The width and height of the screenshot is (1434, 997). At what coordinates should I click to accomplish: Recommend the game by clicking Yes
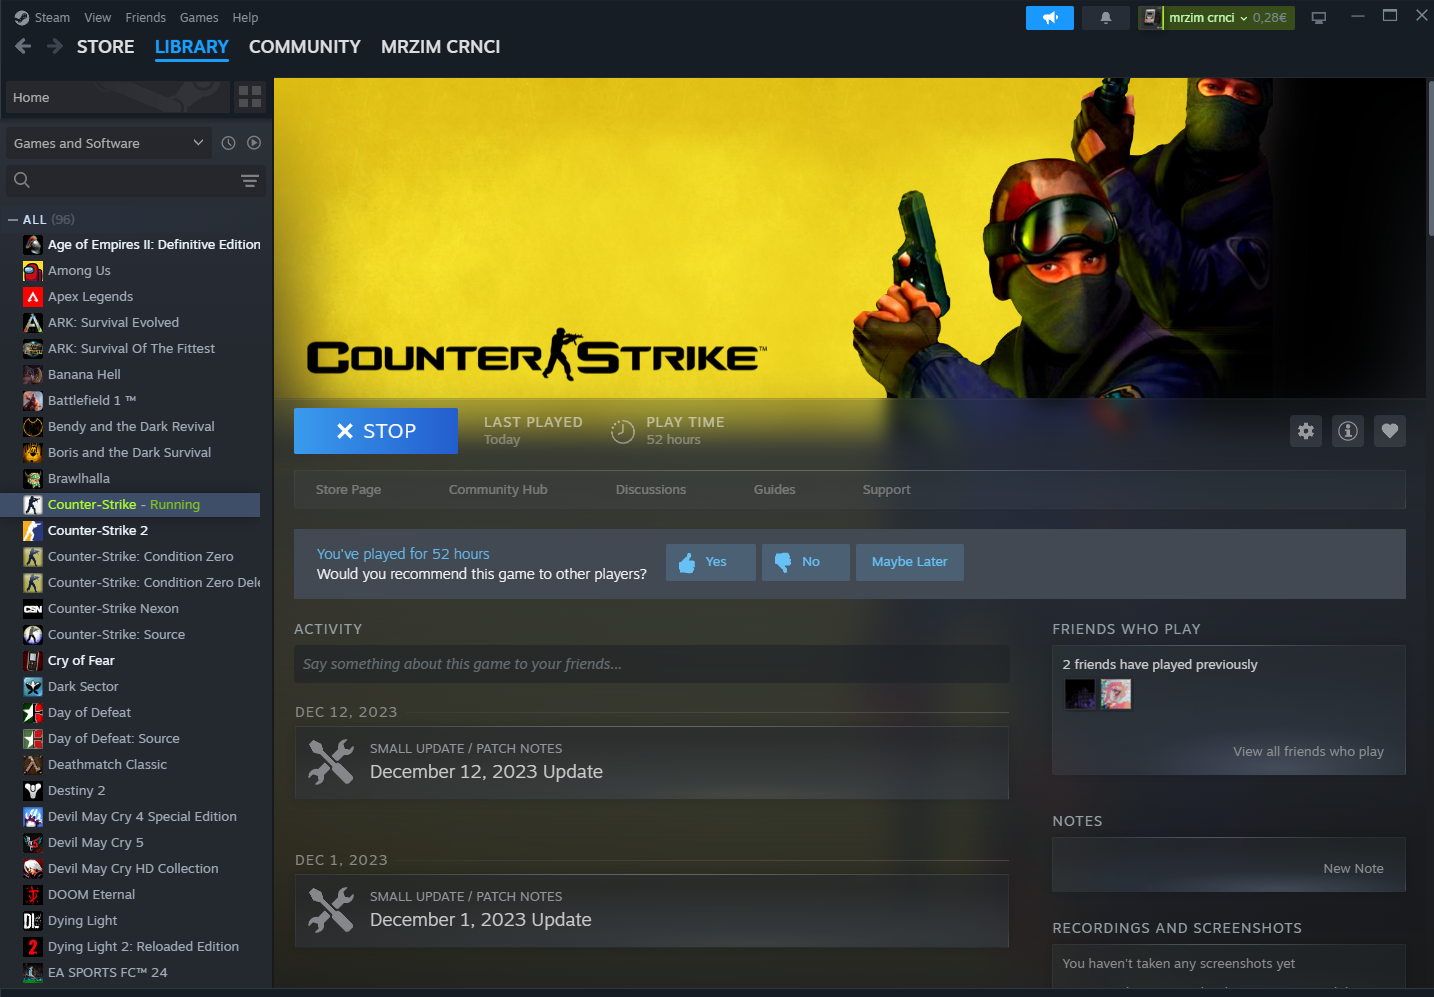click(710, 562)
